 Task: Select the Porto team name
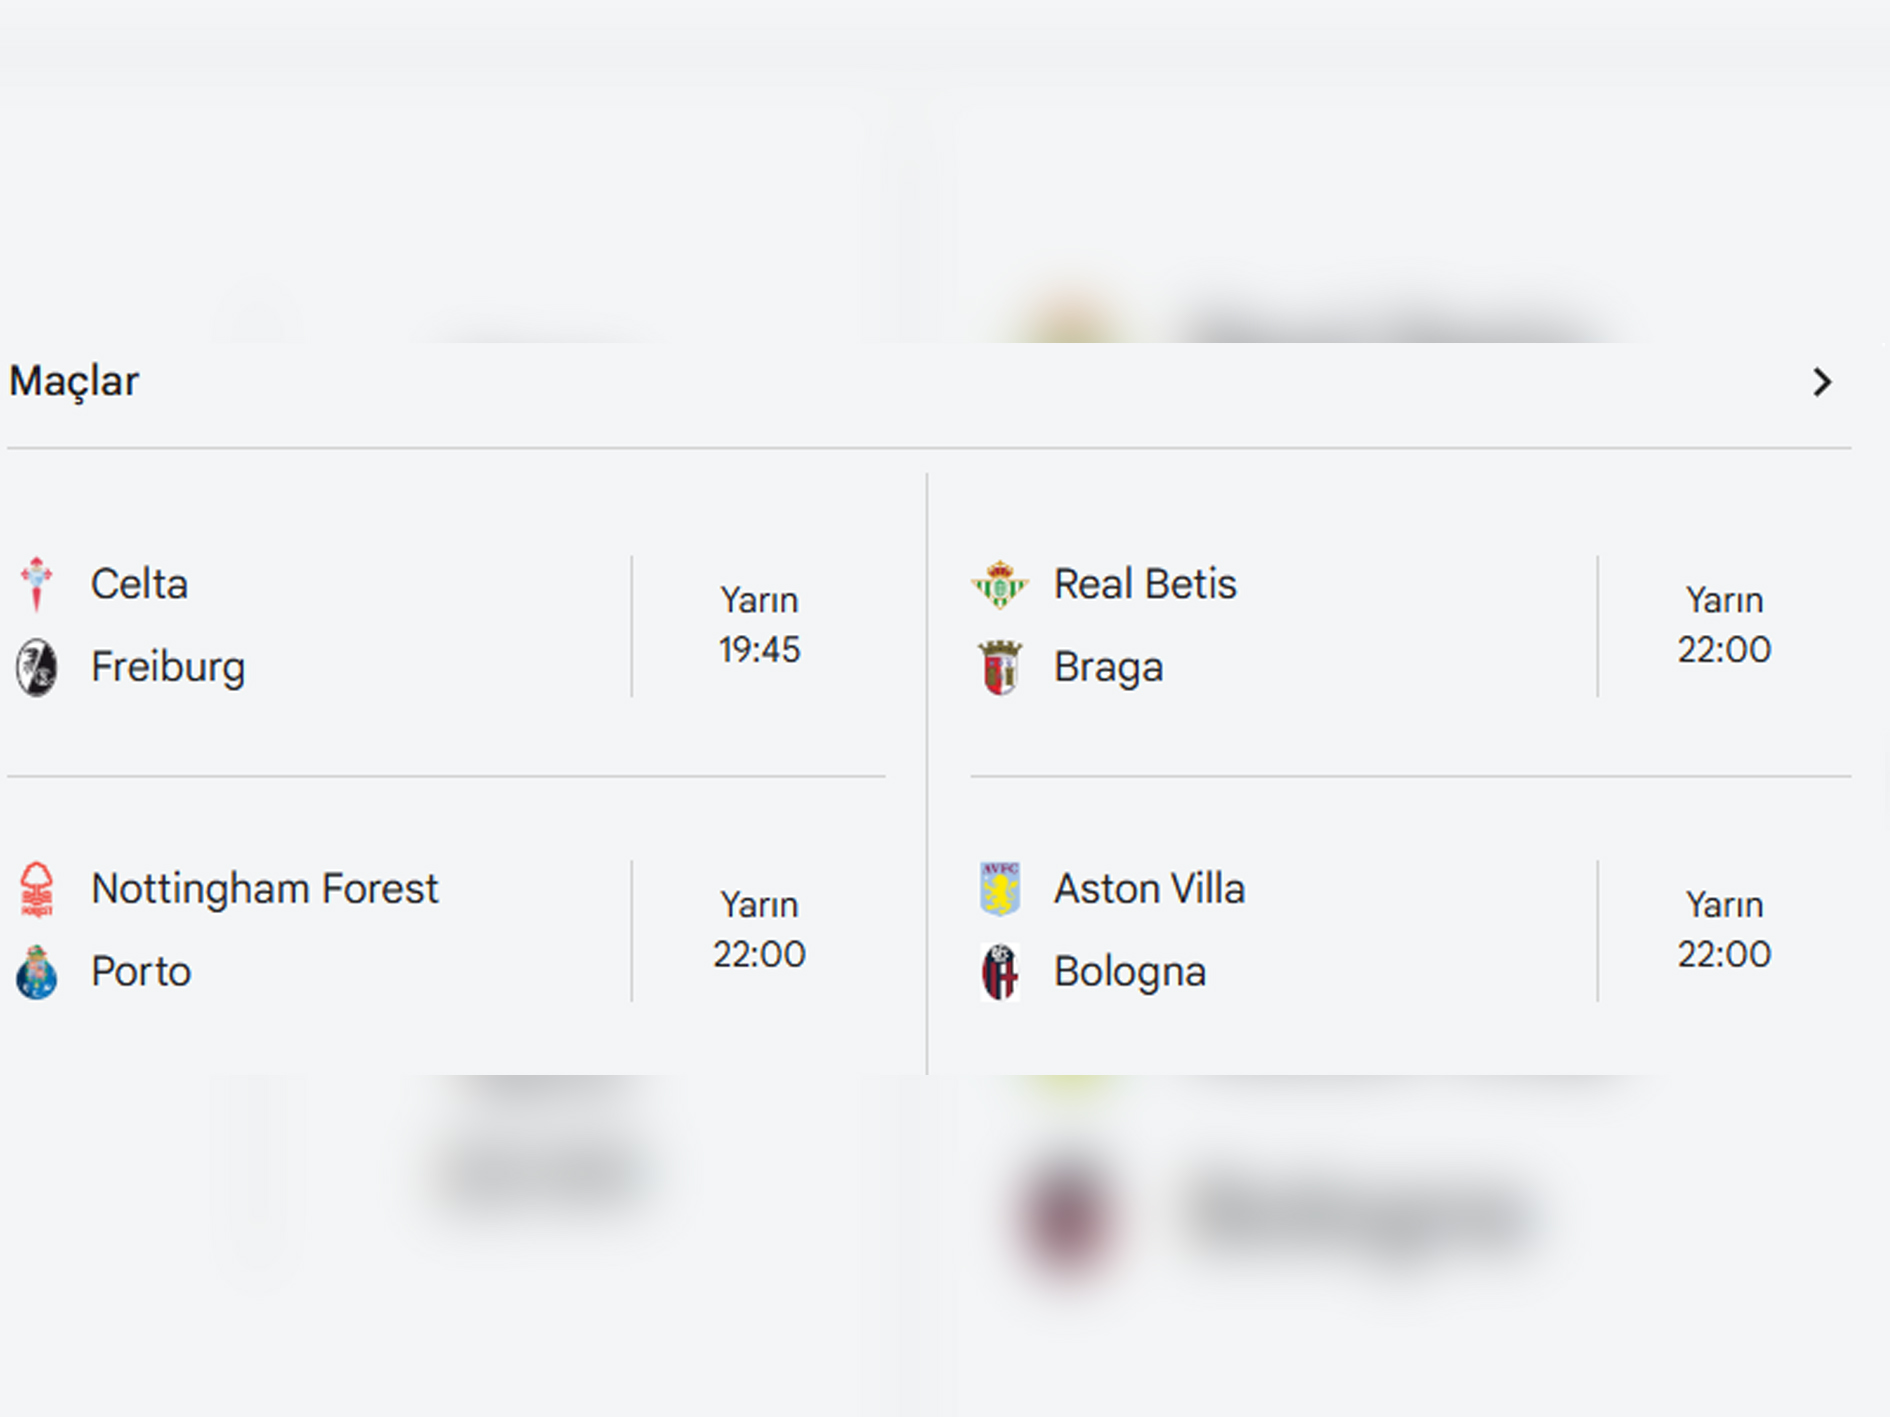point(141,972)
